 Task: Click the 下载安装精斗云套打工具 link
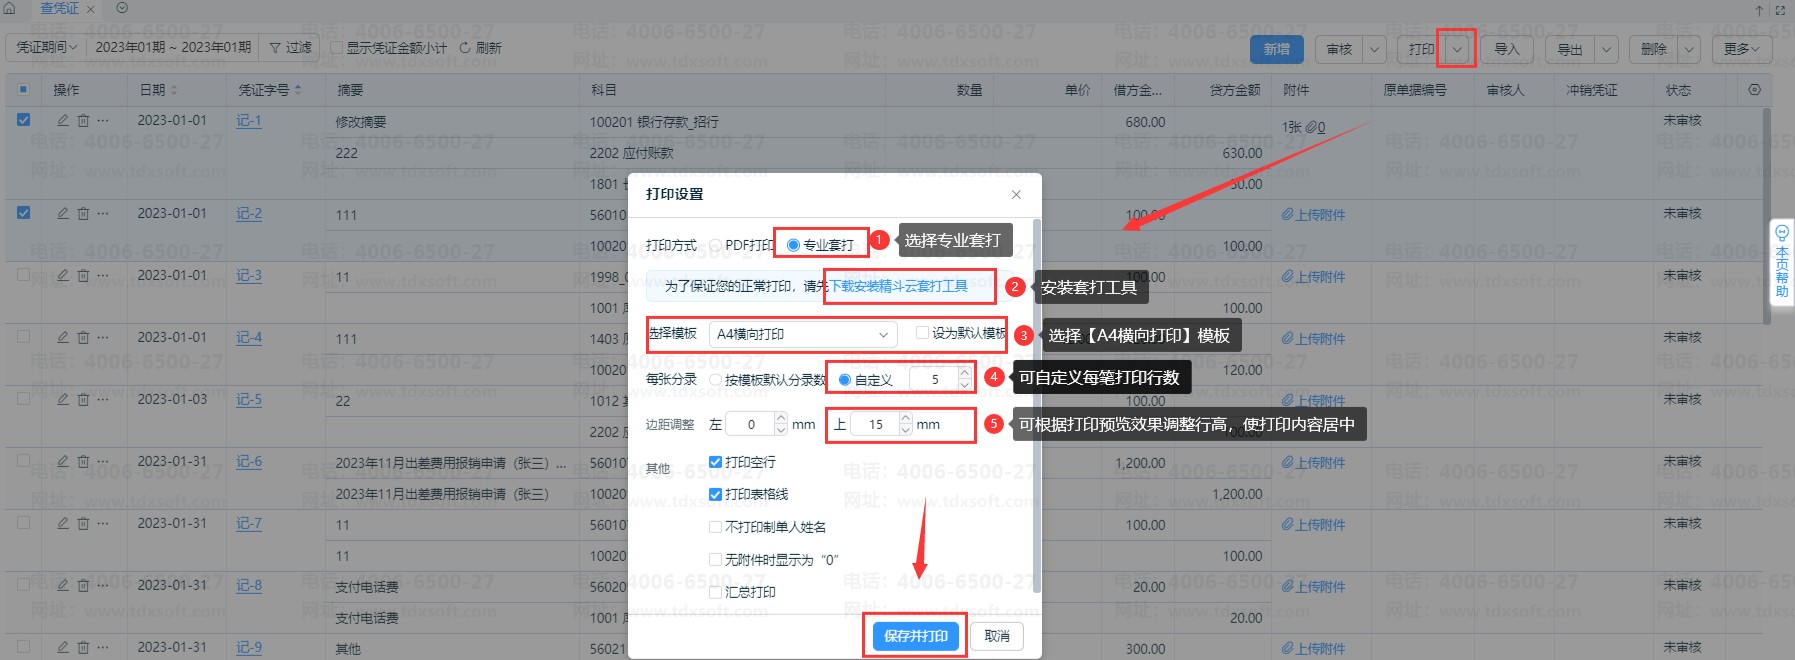899,286
